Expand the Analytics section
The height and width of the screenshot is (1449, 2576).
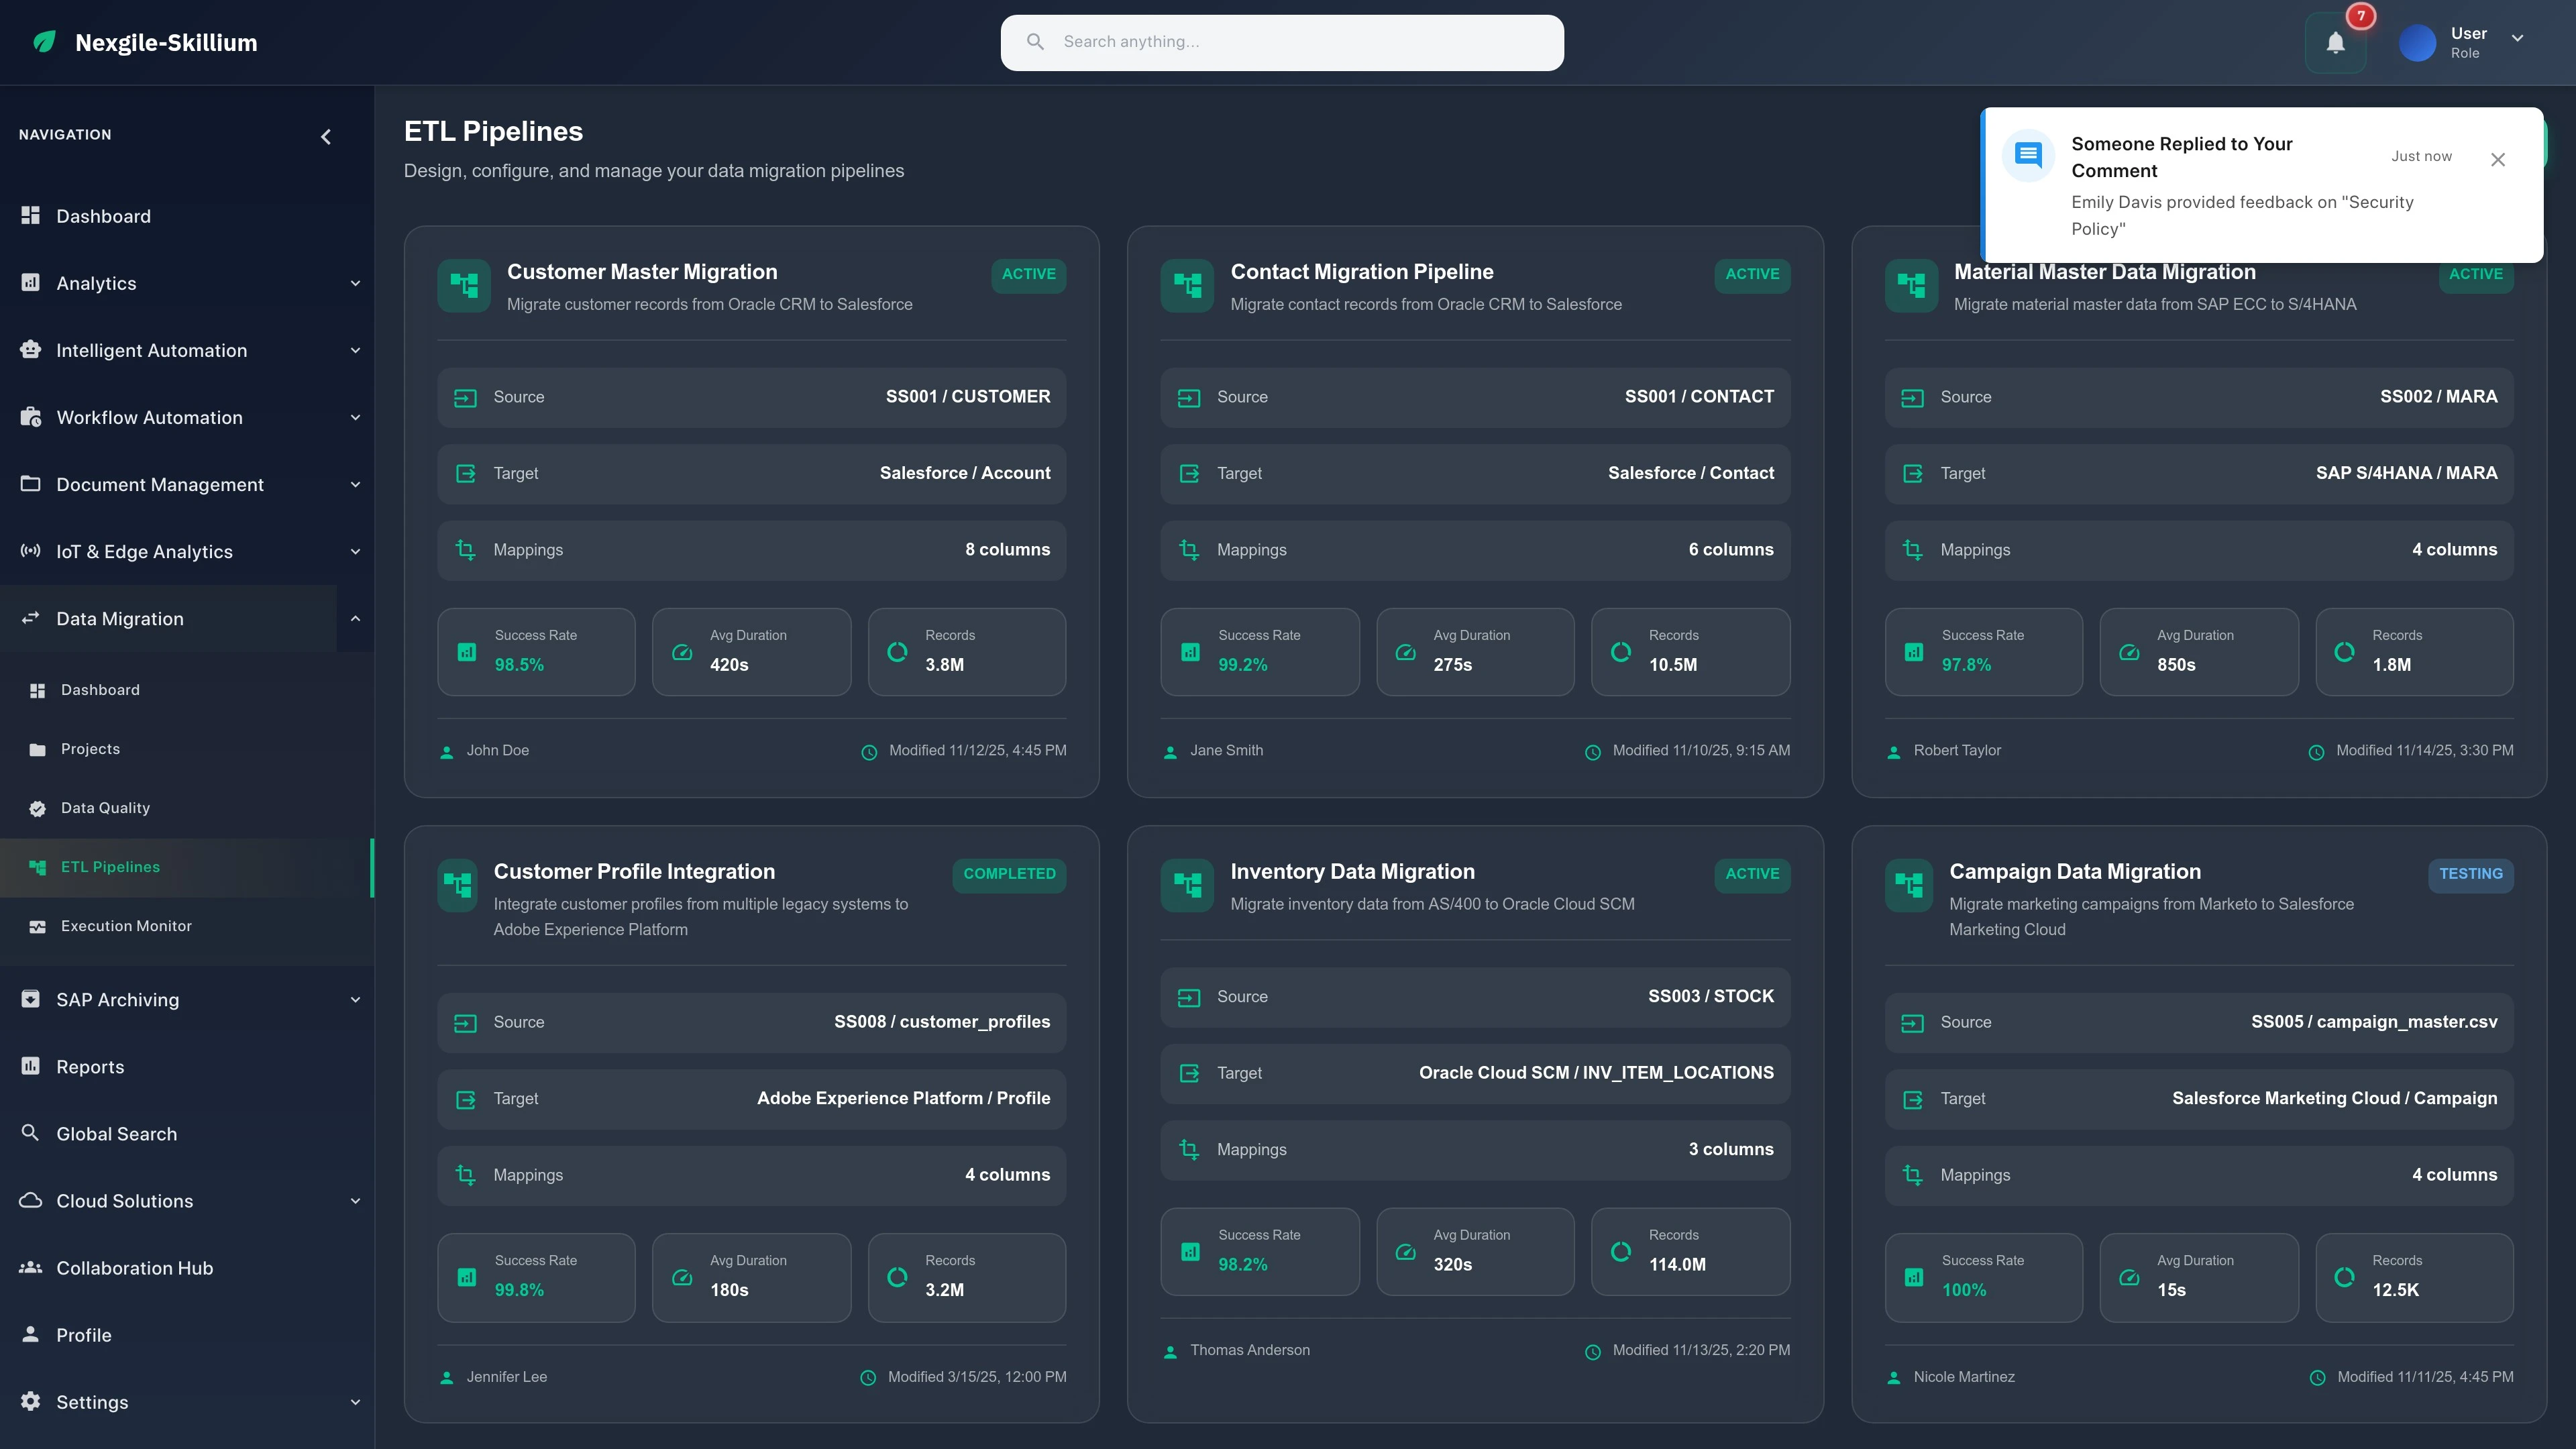click(355, 283)
